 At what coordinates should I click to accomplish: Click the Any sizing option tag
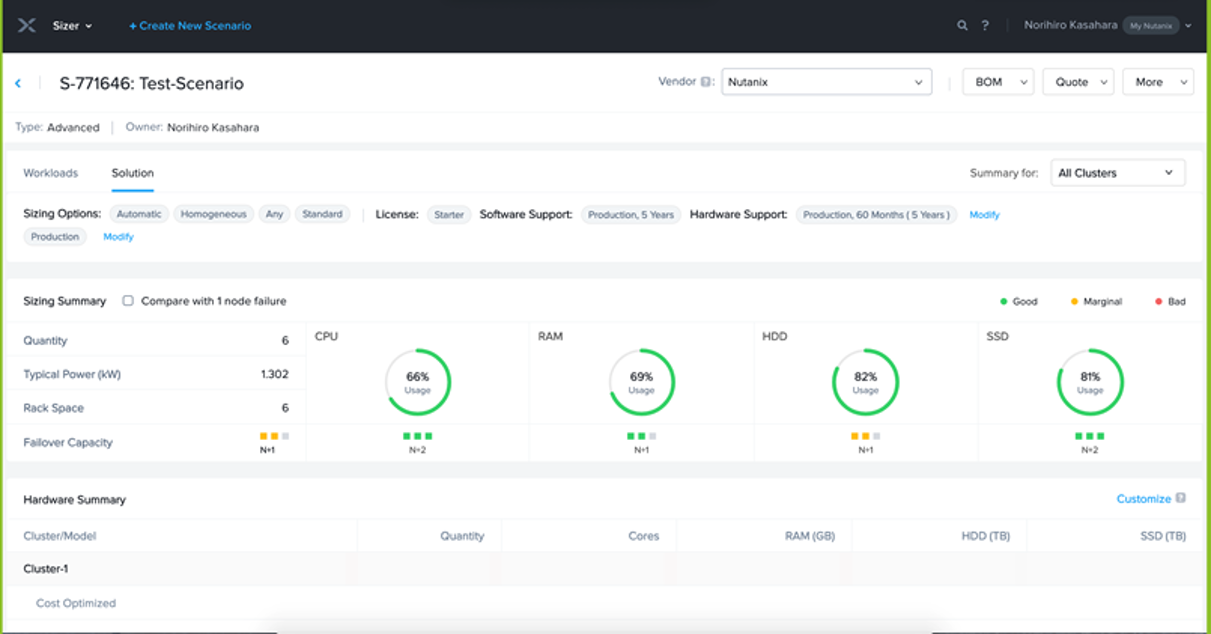pyautogui.click(x=274, y=214)
